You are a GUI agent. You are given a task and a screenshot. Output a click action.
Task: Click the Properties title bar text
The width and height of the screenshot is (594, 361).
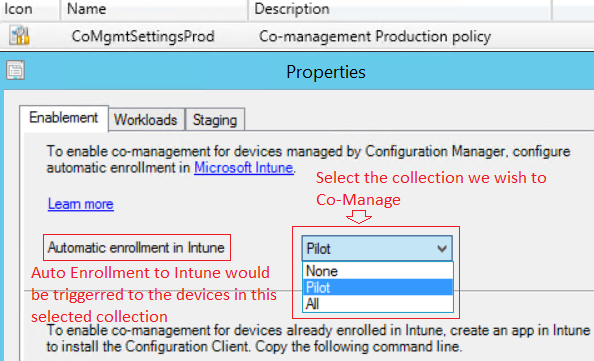pyautogui.click(x=326, y=72)
